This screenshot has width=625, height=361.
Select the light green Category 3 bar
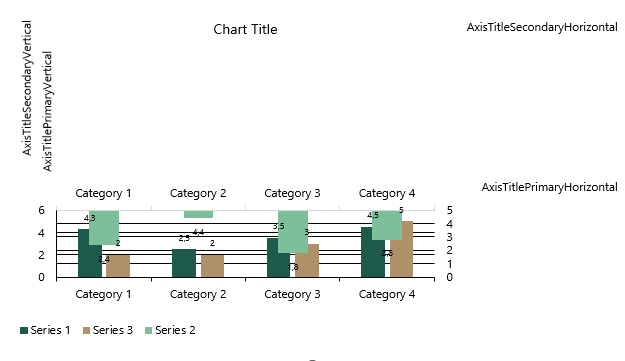293,232
